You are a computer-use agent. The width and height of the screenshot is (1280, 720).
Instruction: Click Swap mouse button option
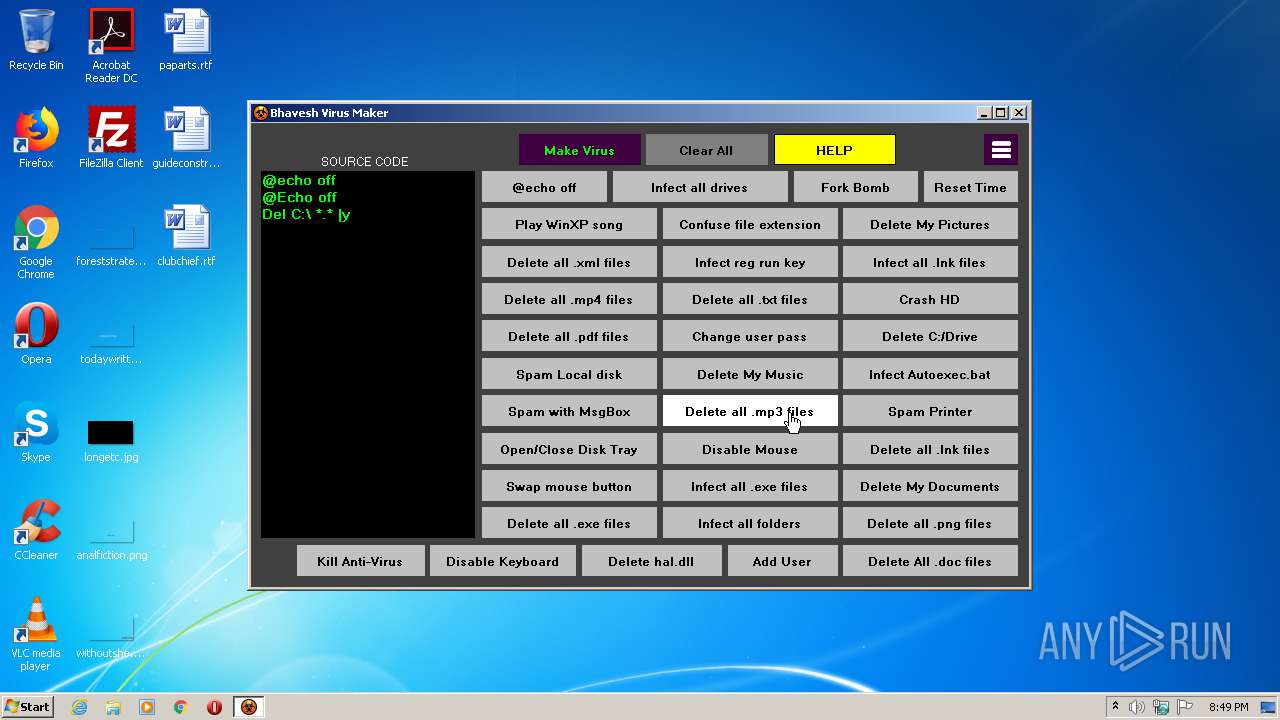point(569,486)
